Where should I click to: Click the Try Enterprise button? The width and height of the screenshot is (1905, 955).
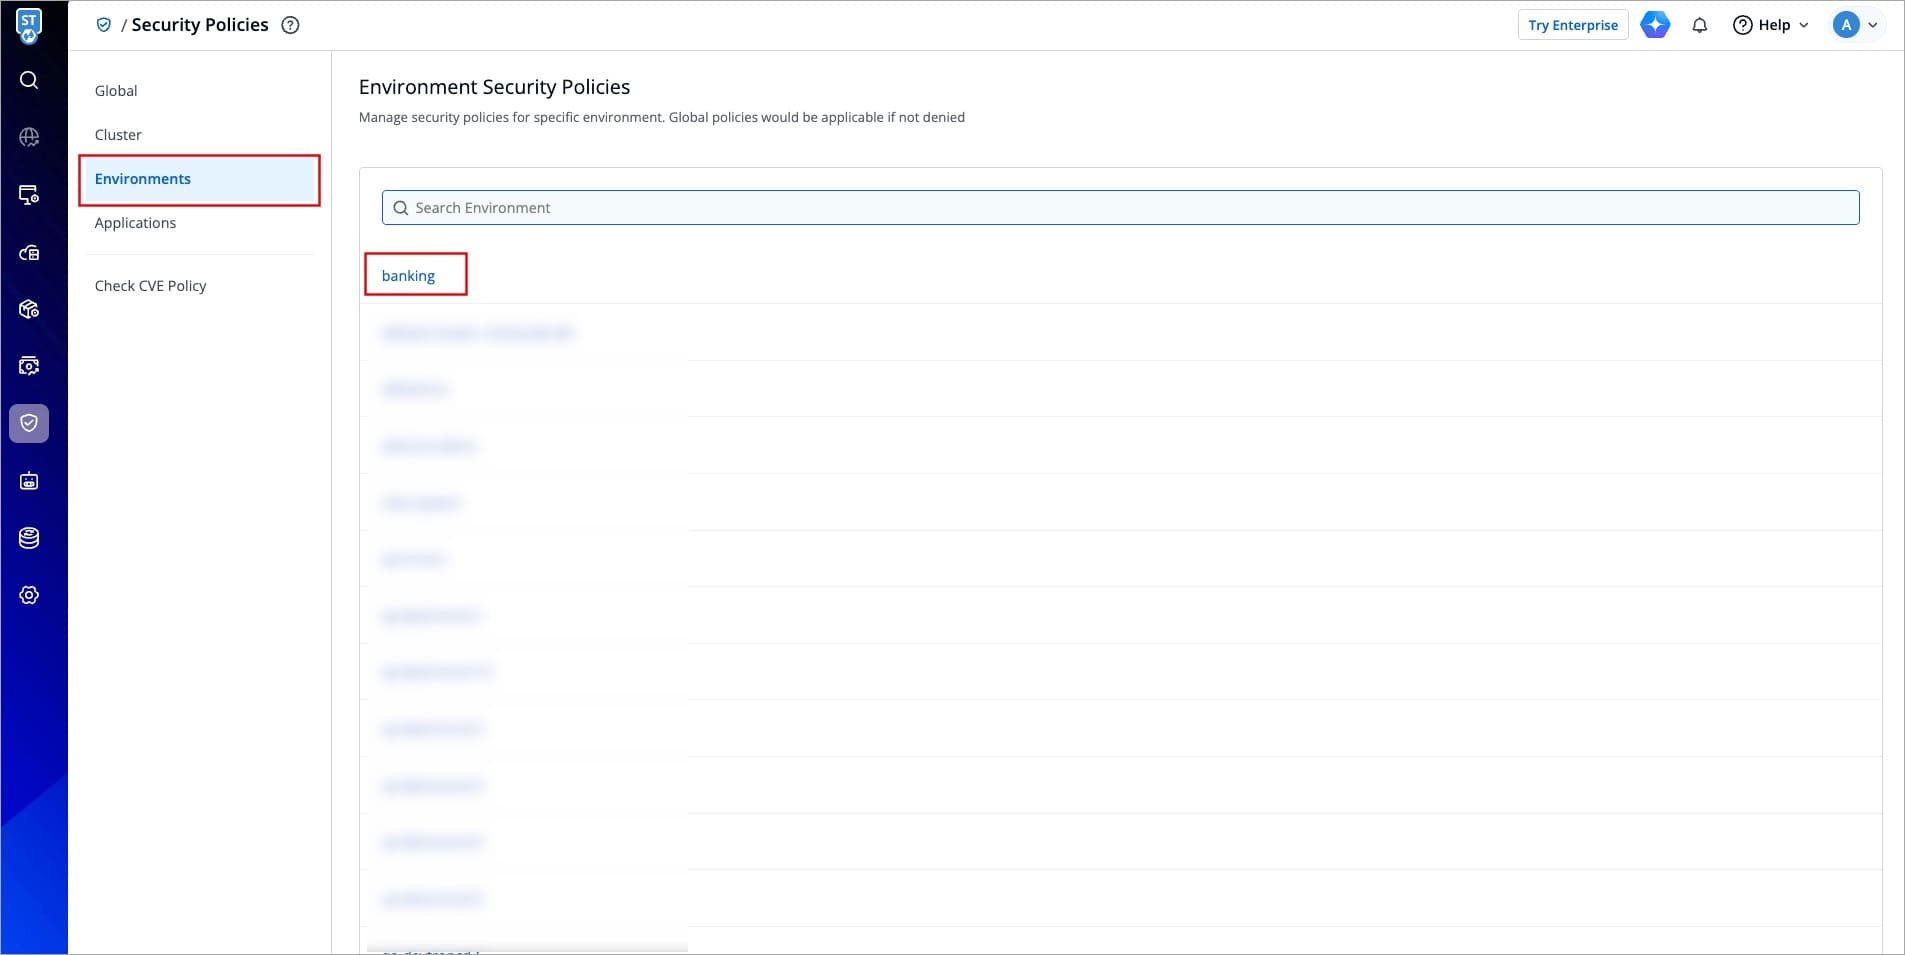(1572, 25)
